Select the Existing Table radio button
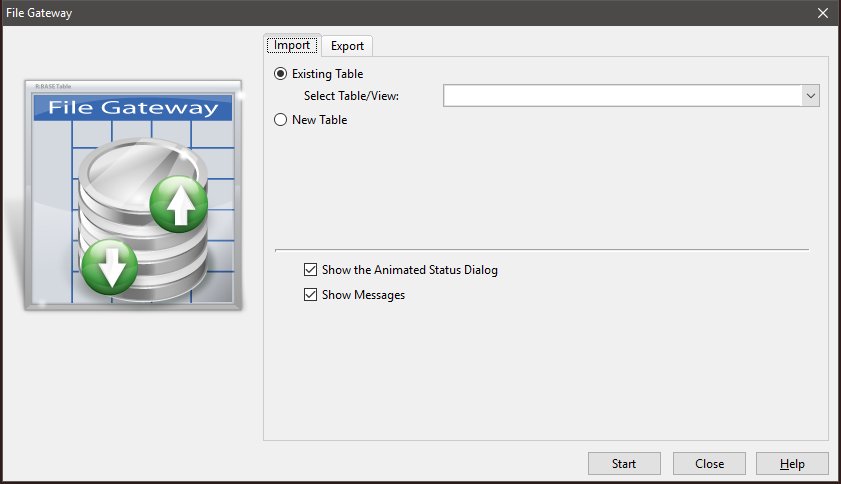841x484 pixels. pyautogui.click(x=281, y=74)
